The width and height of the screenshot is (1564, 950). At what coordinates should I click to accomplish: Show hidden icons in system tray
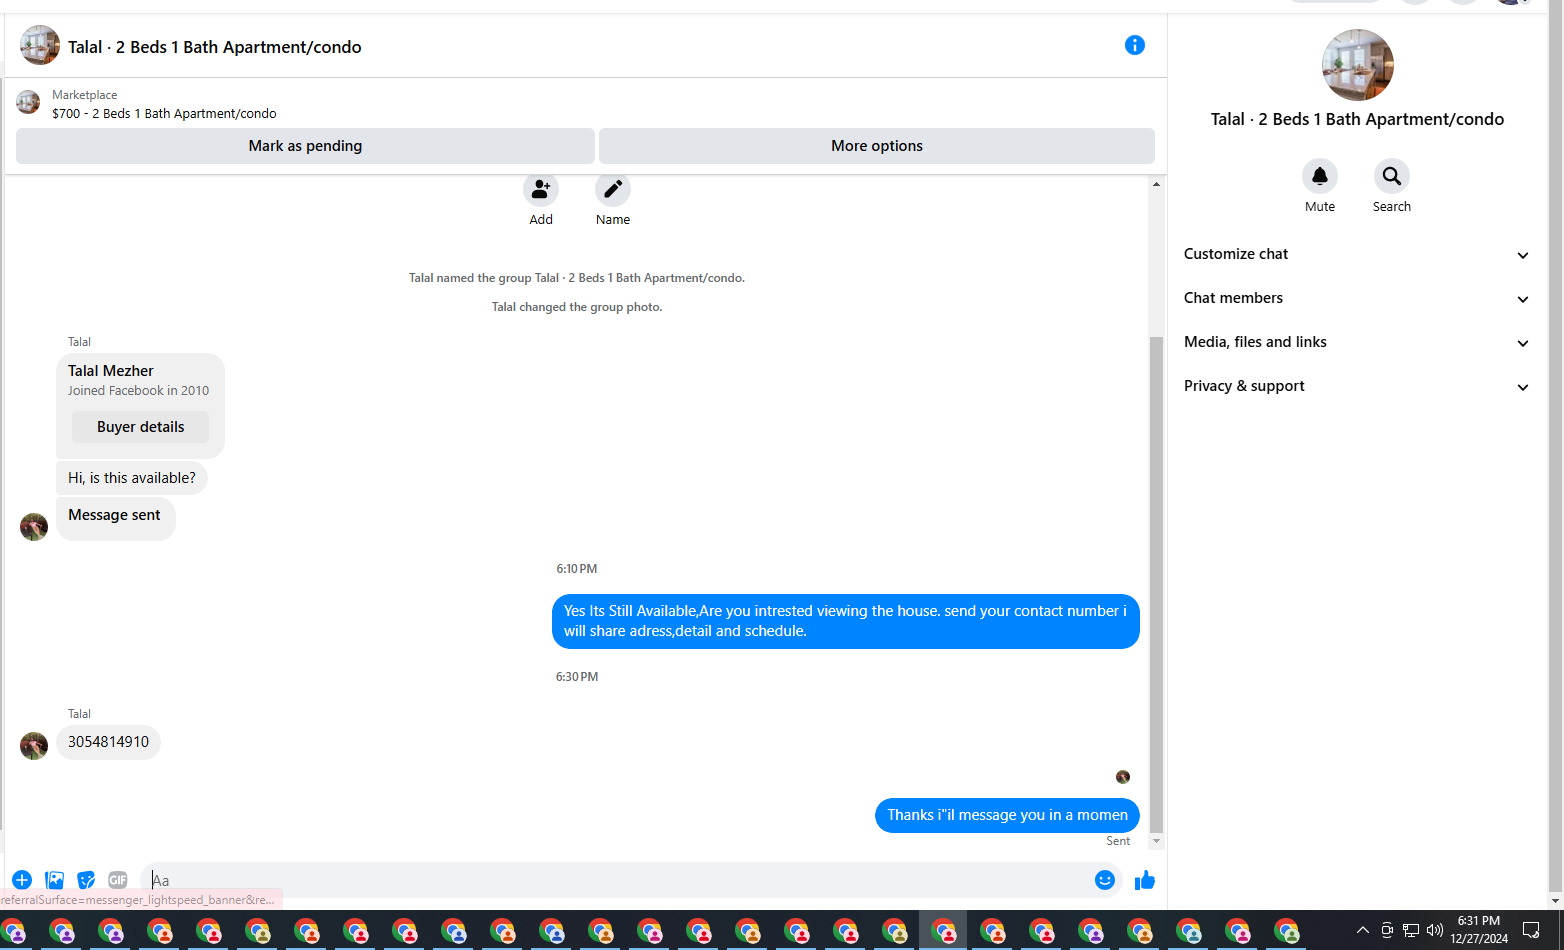[x=1362, y=930]
